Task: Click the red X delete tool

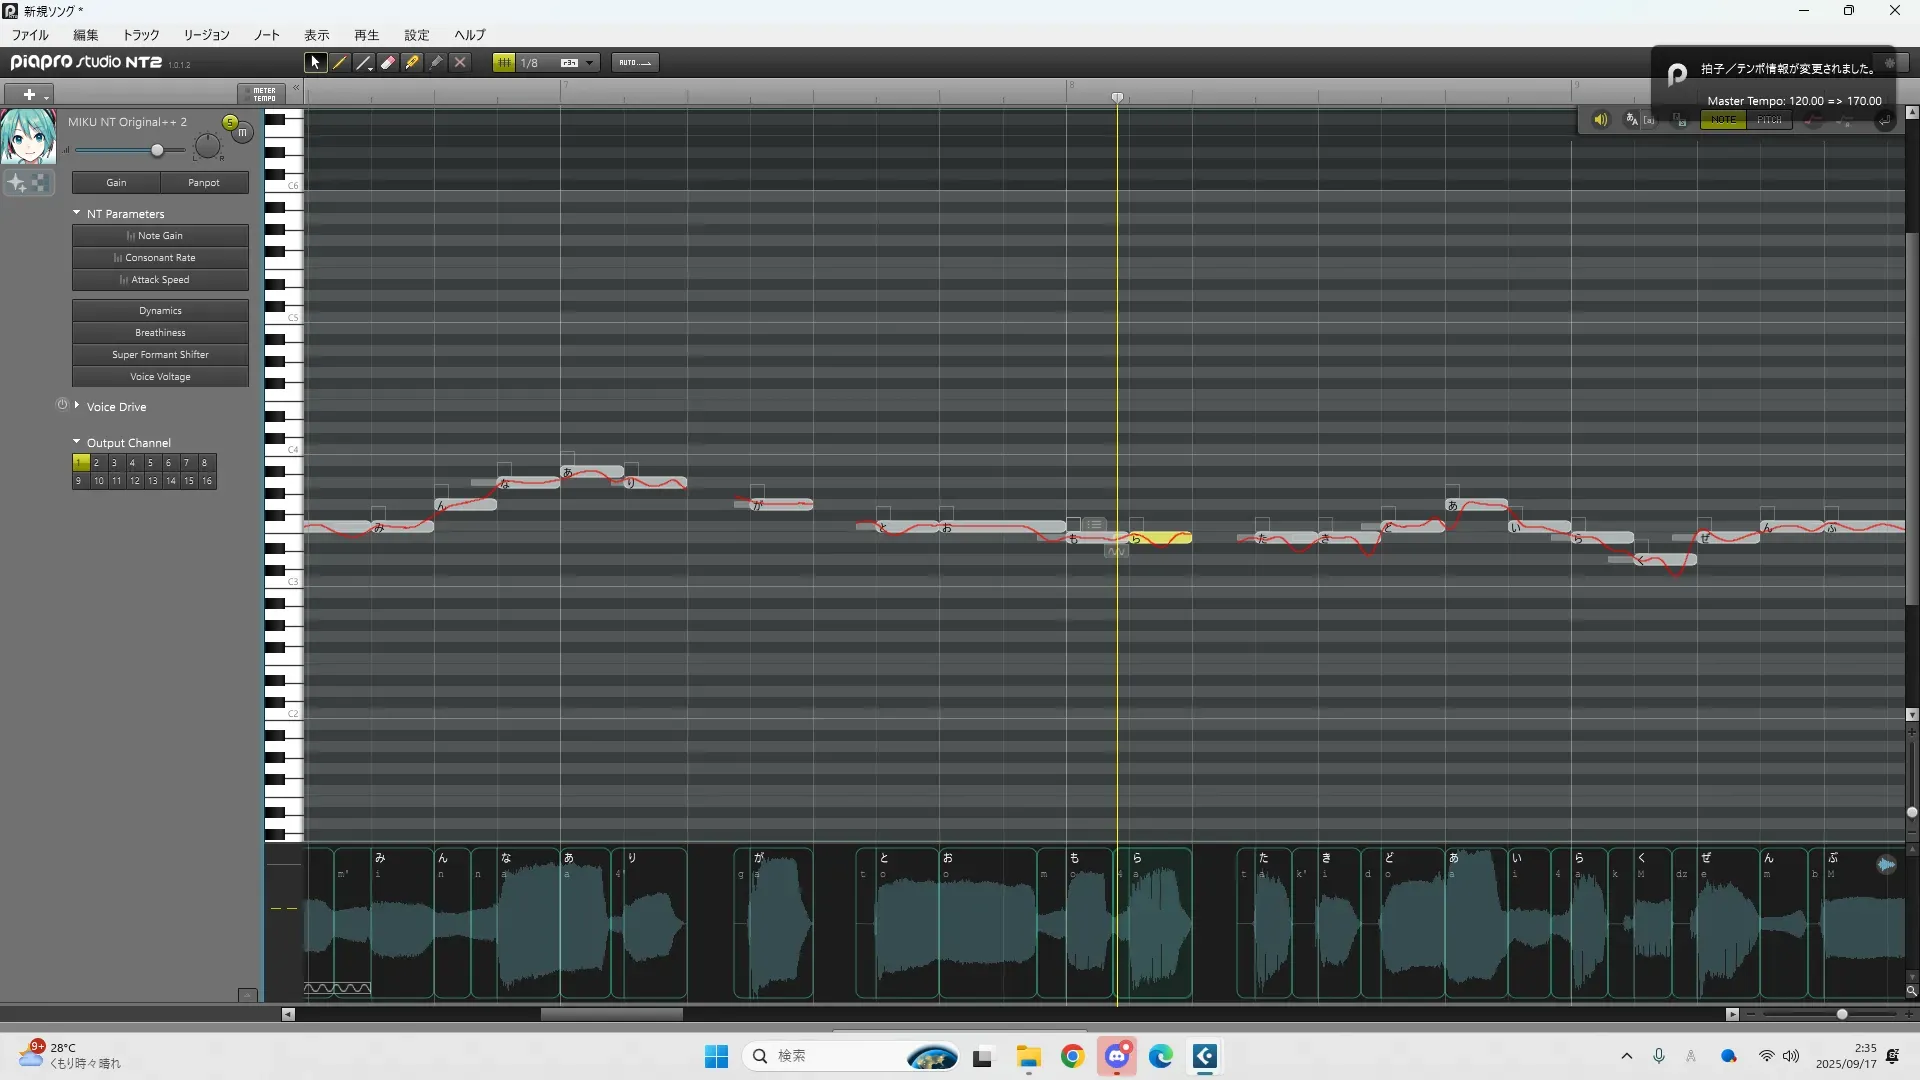Action: click(x=460, y=62)
